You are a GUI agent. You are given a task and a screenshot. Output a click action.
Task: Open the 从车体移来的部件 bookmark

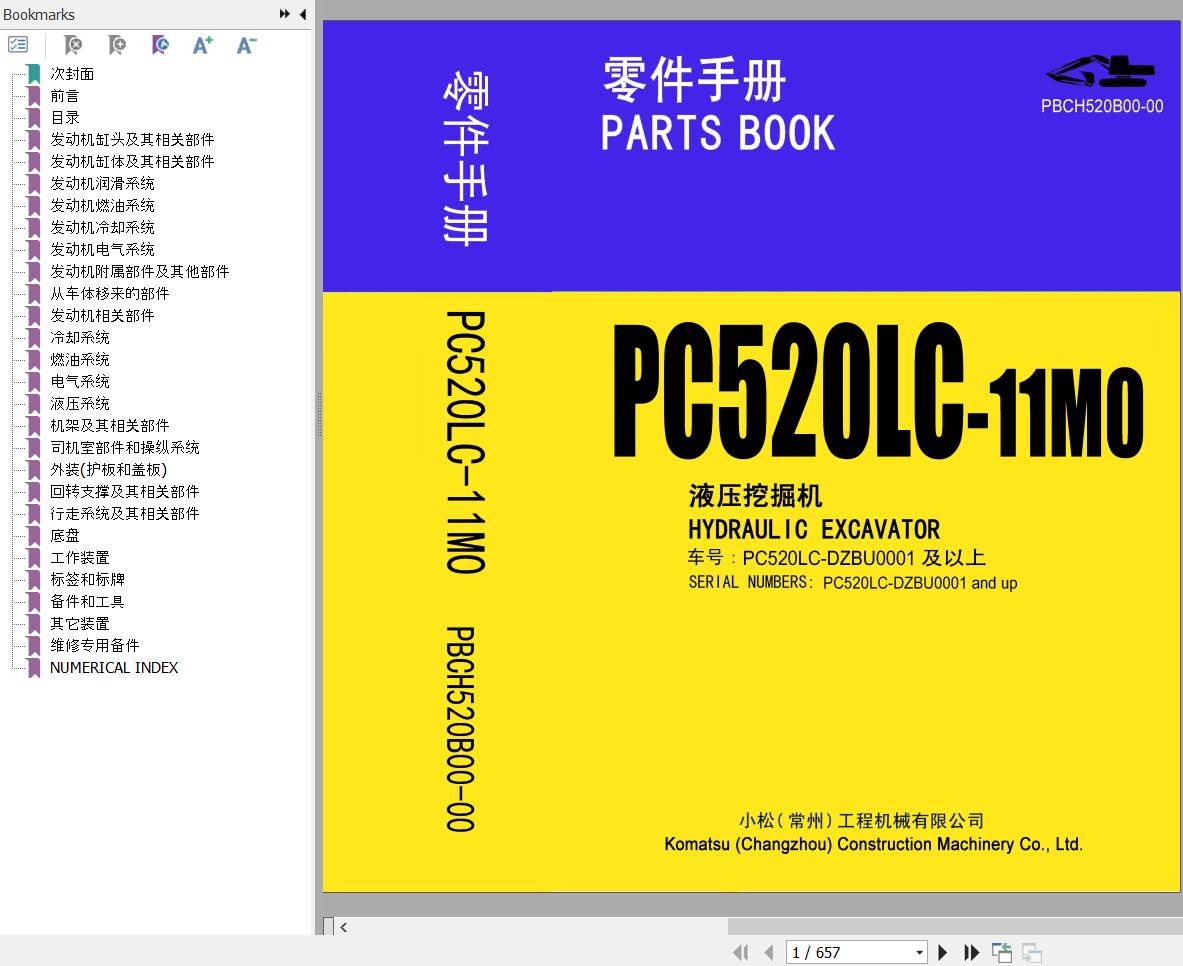point(110,294)
